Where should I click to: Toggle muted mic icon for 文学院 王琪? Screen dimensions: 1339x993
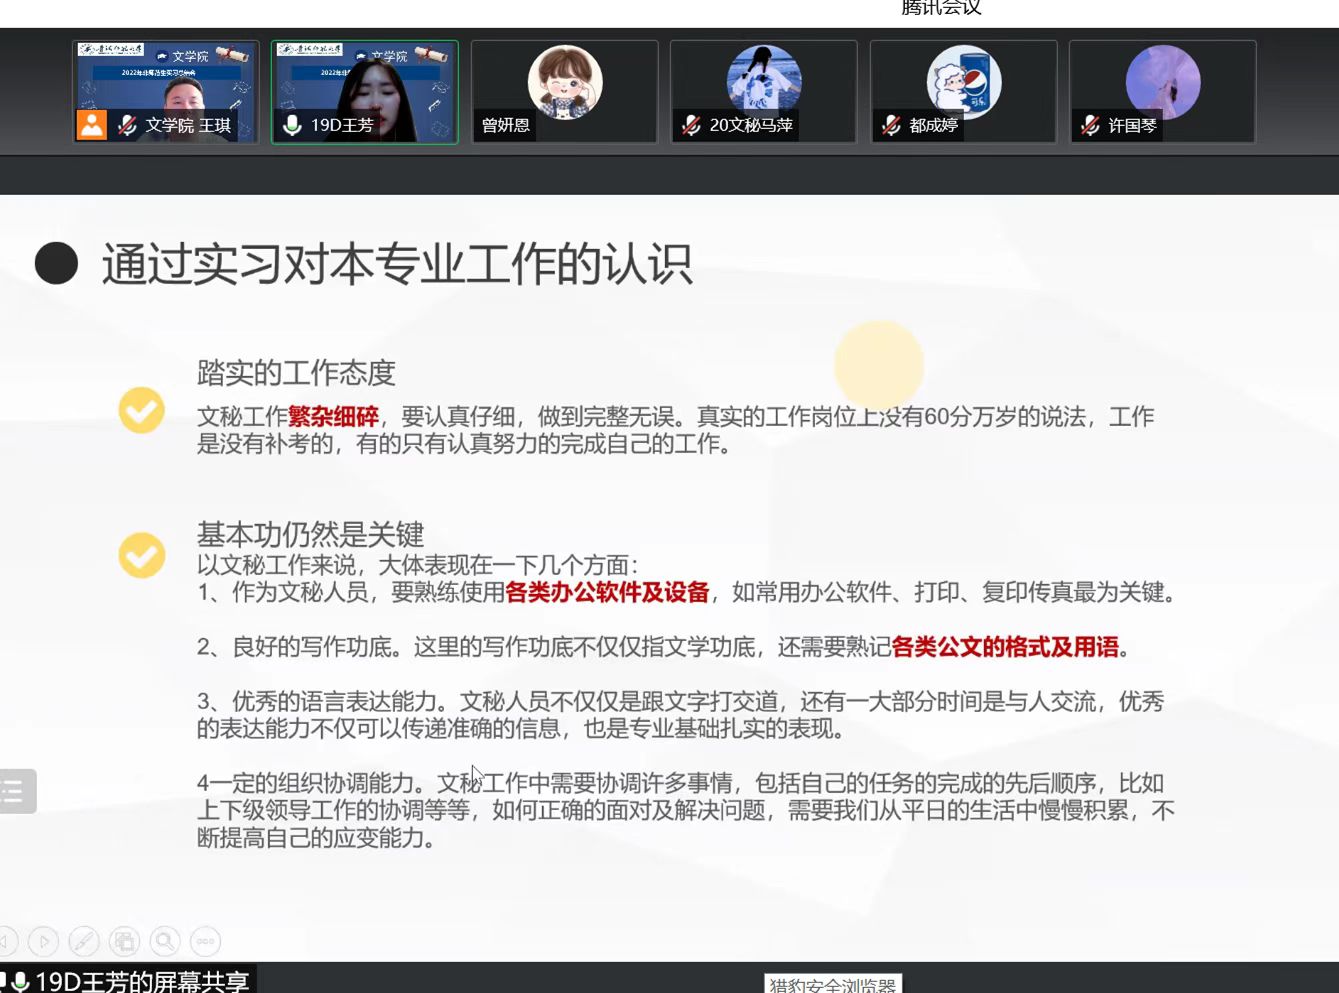coord(127,125)
